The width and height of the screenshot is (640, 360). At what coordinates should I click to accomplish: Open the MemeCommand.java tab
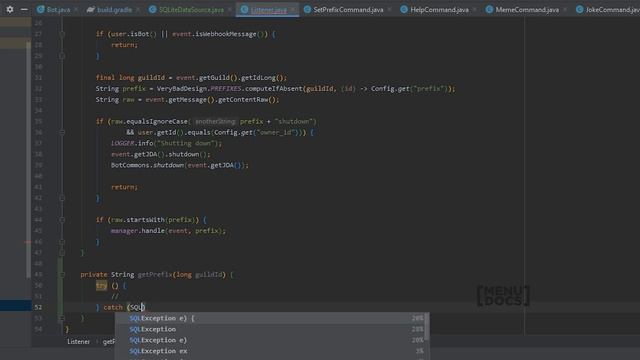coord(527,9)
